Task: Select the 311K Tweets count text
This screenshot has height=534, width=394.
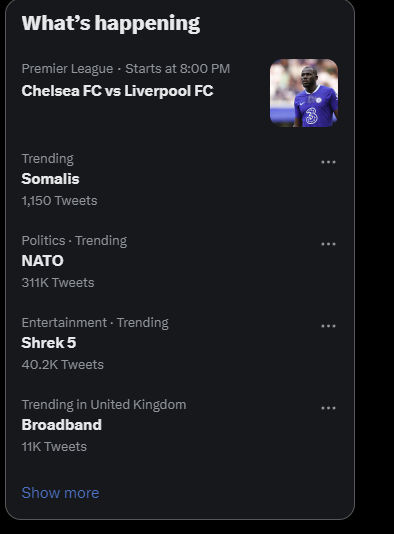Action: [58, 283]
